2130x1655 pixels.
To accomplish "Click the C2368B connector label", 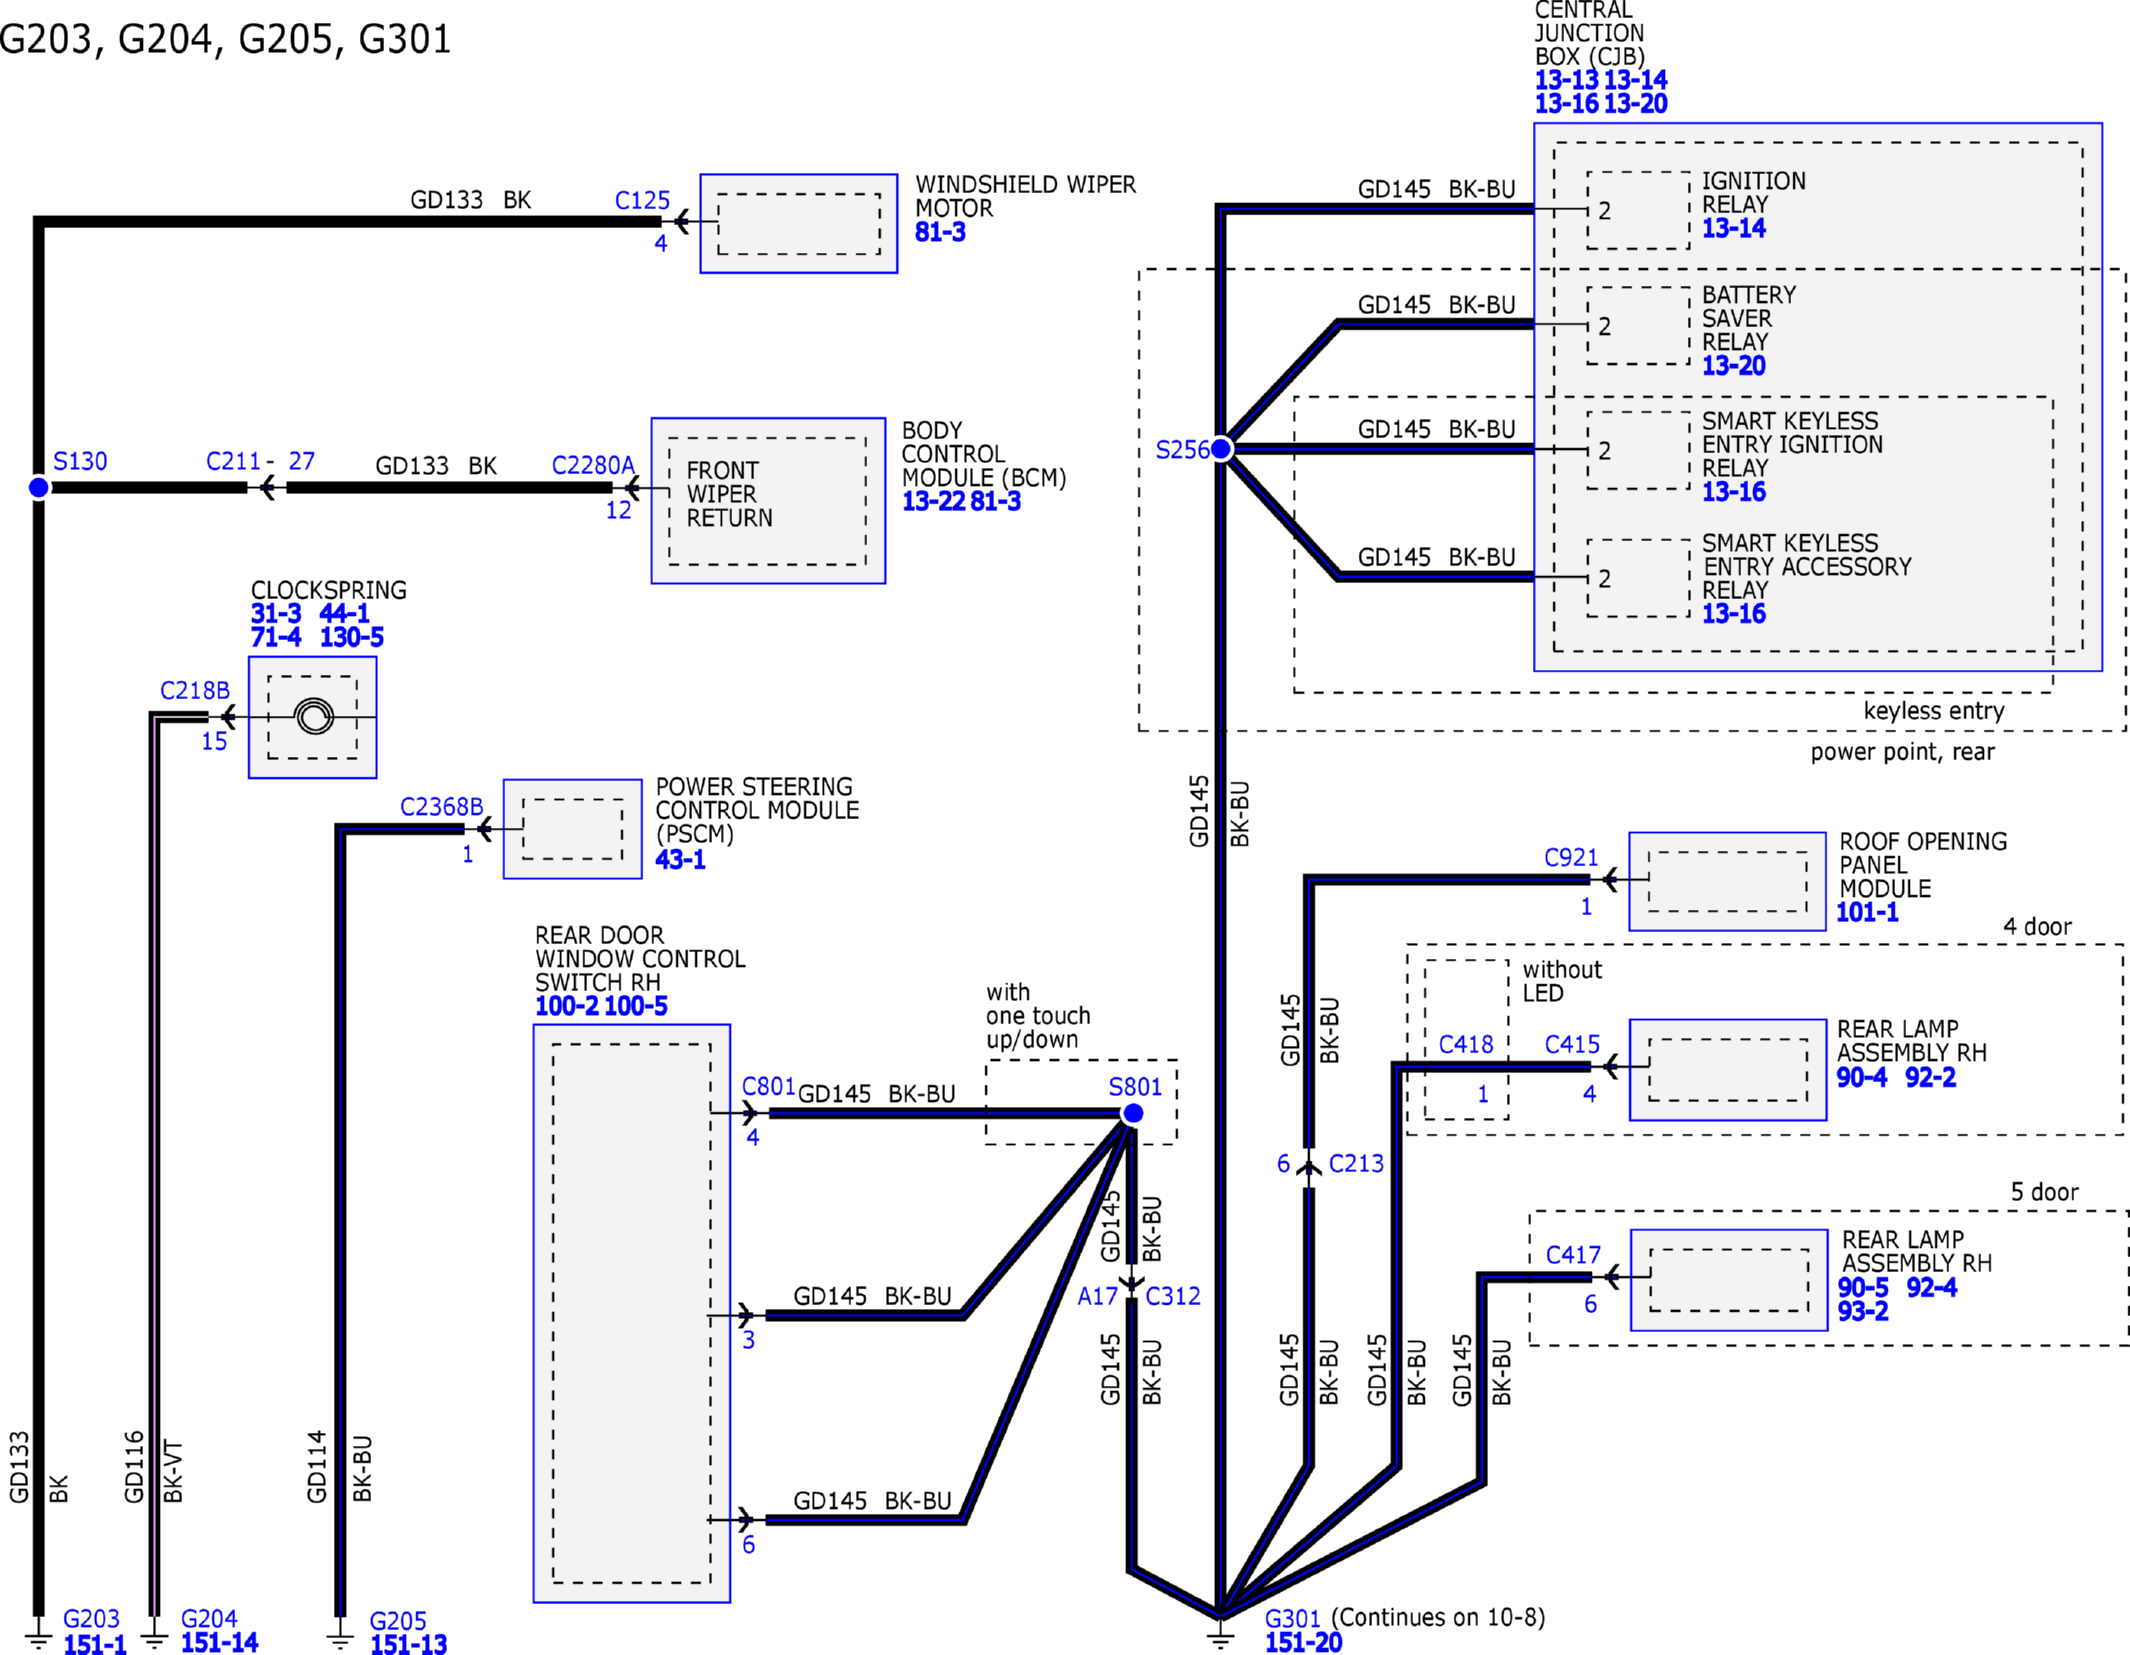I will pyautogui.click(x=441, y=807).
